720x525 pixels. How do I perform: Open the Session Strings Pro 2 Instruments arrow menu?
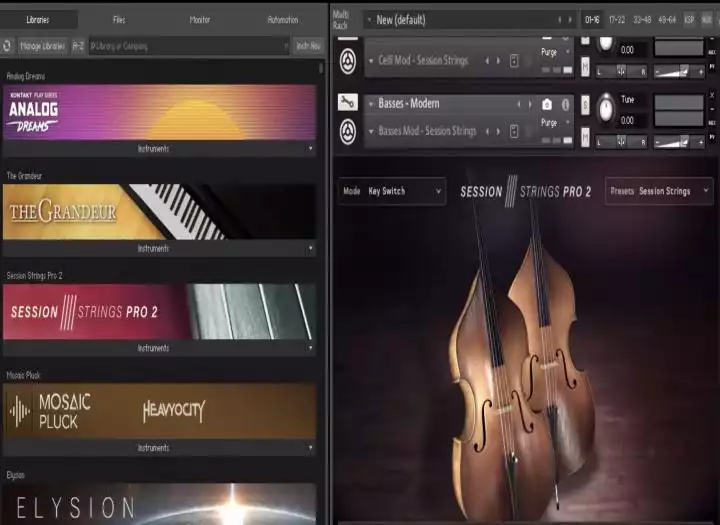310,348
